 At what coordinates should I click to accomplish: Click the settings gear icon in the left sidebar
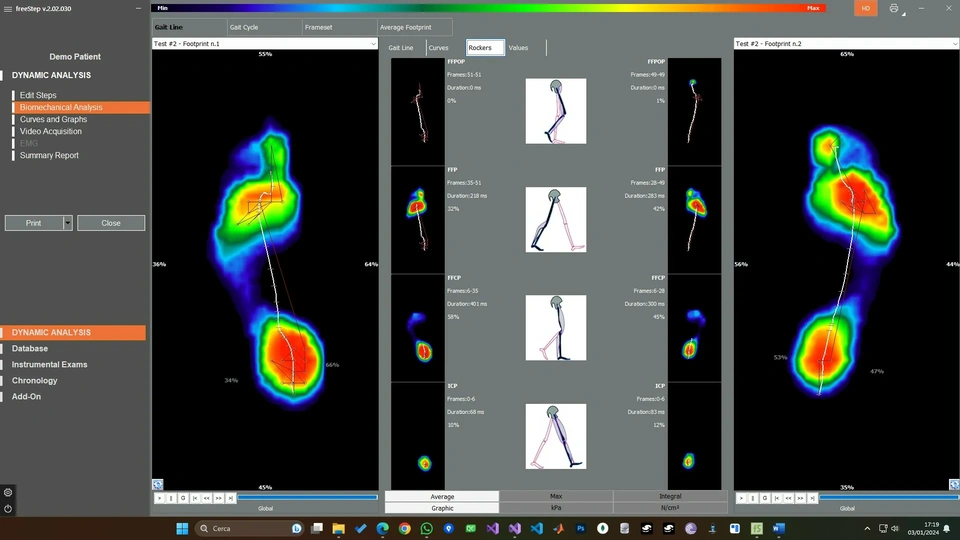8,492
